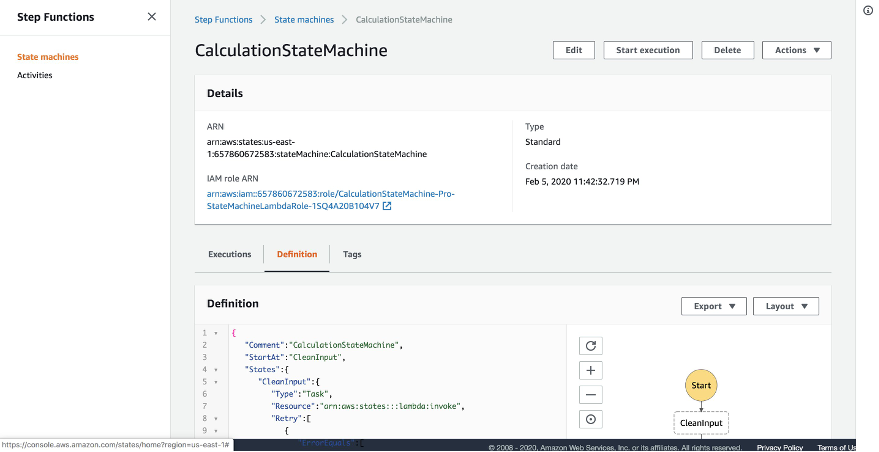The height and width of the screenshot is (452, 879).
Task: Go to State machines breadcrumb
Action: pyautogui.click(x=304, y=20)
